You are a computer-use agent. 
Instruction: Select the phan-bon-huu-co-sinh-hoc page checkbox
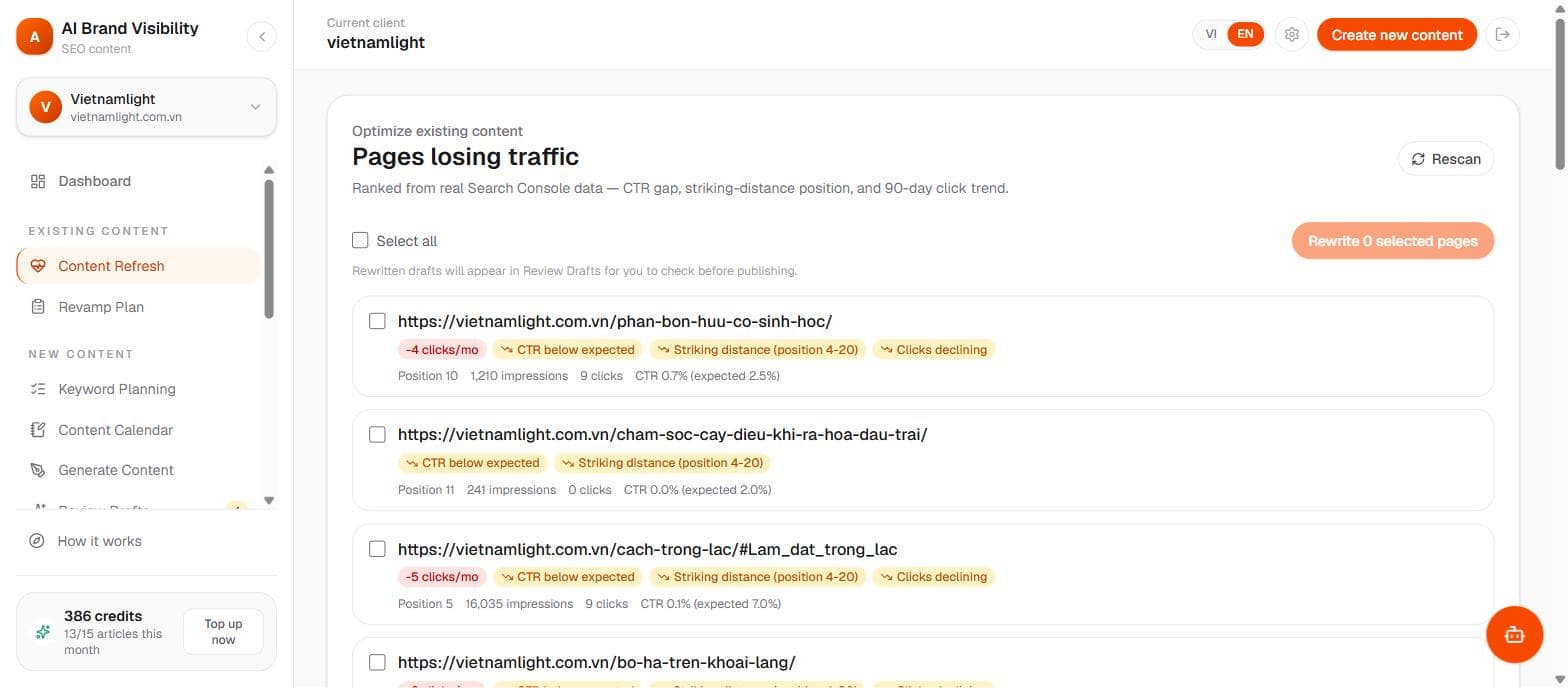[x=377, y=321]
